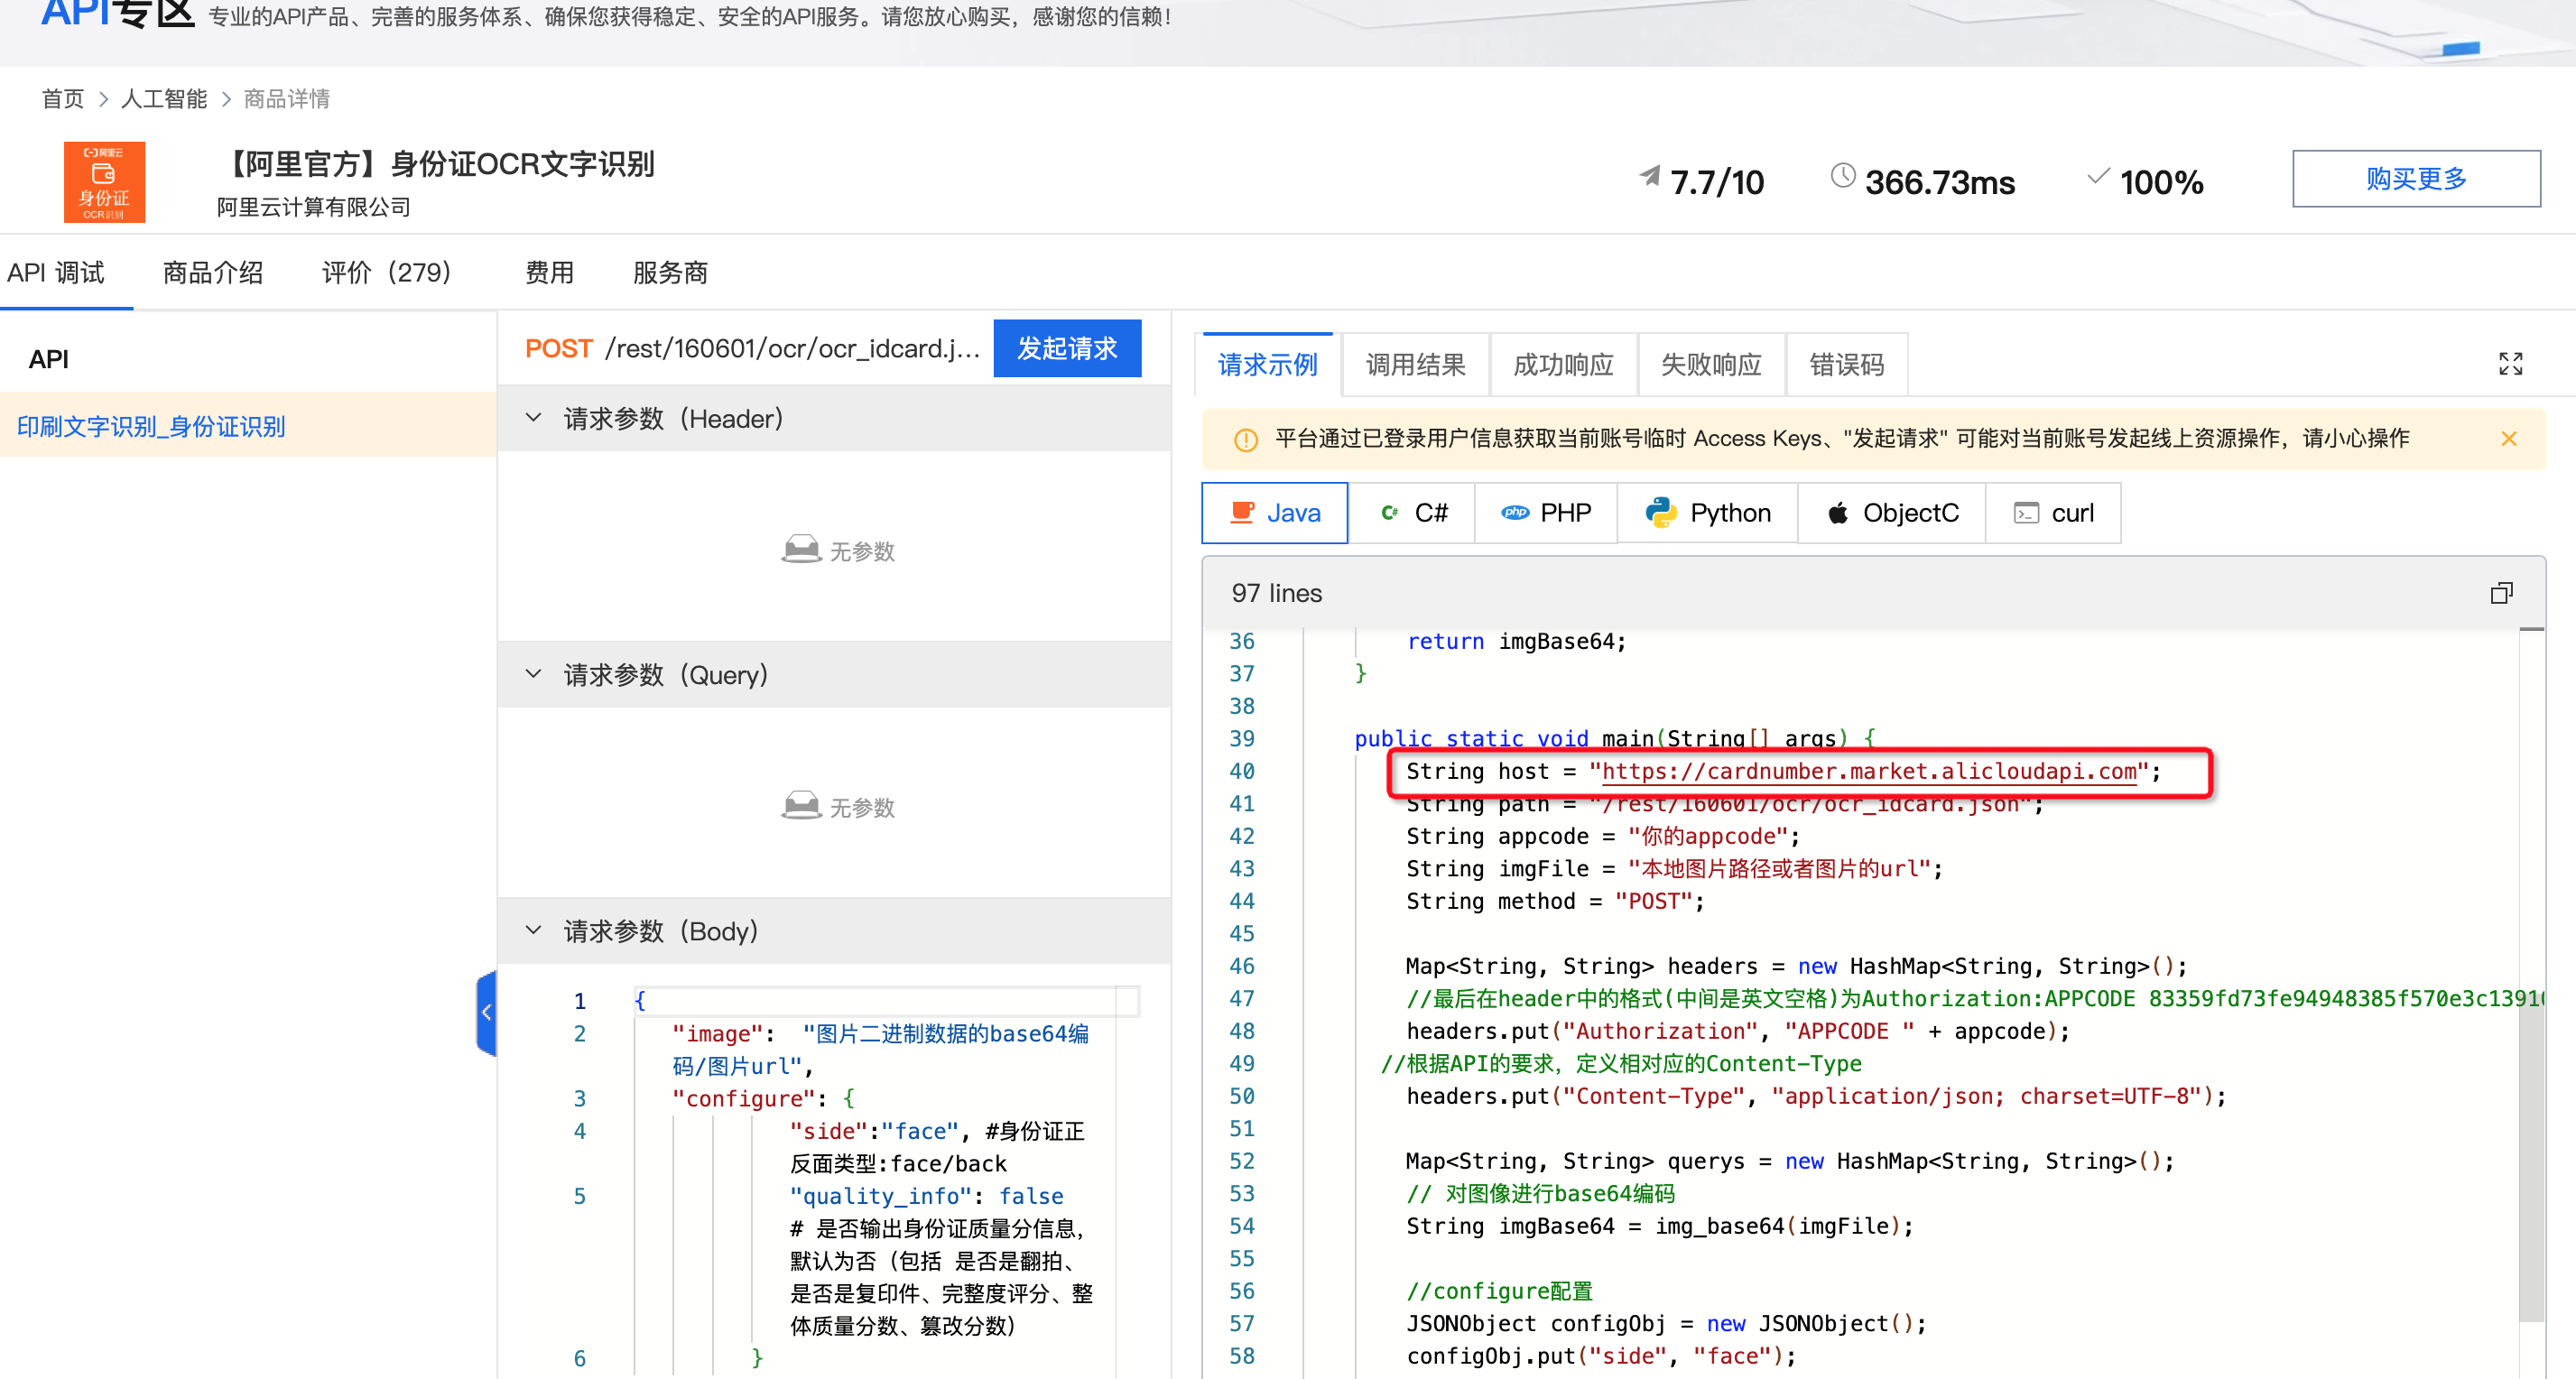The image size is (2576, 1379).
Task: Click the rating arrow icon beside 7.7/10
Action: point(1649,177)
